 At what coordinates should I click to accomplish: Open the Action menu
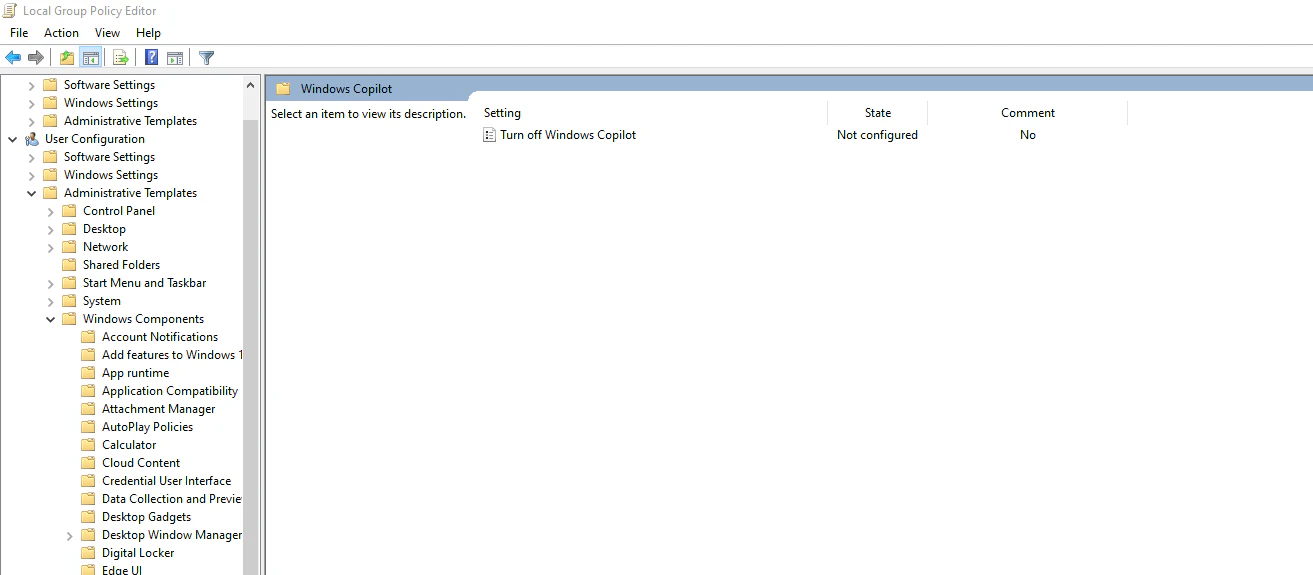coord(61,33)
